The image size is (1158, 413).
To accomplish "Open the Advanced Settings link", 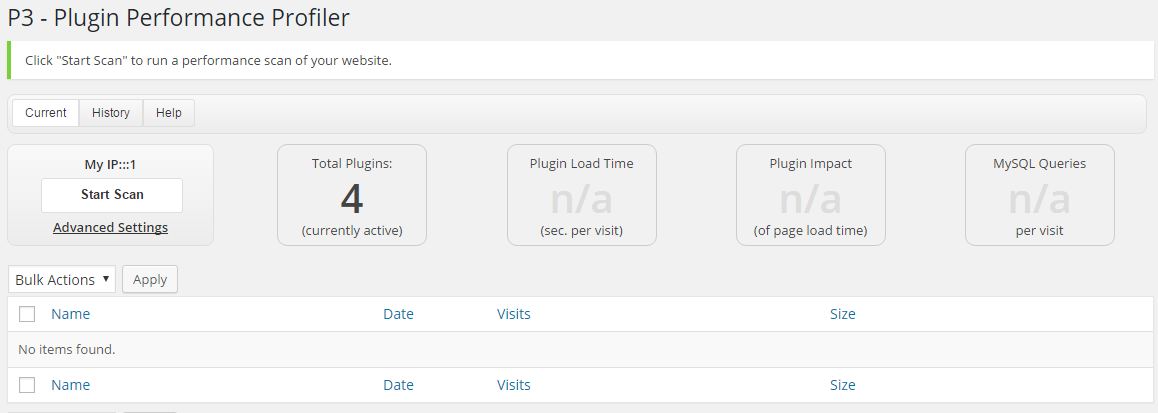I will click(111, 228).
